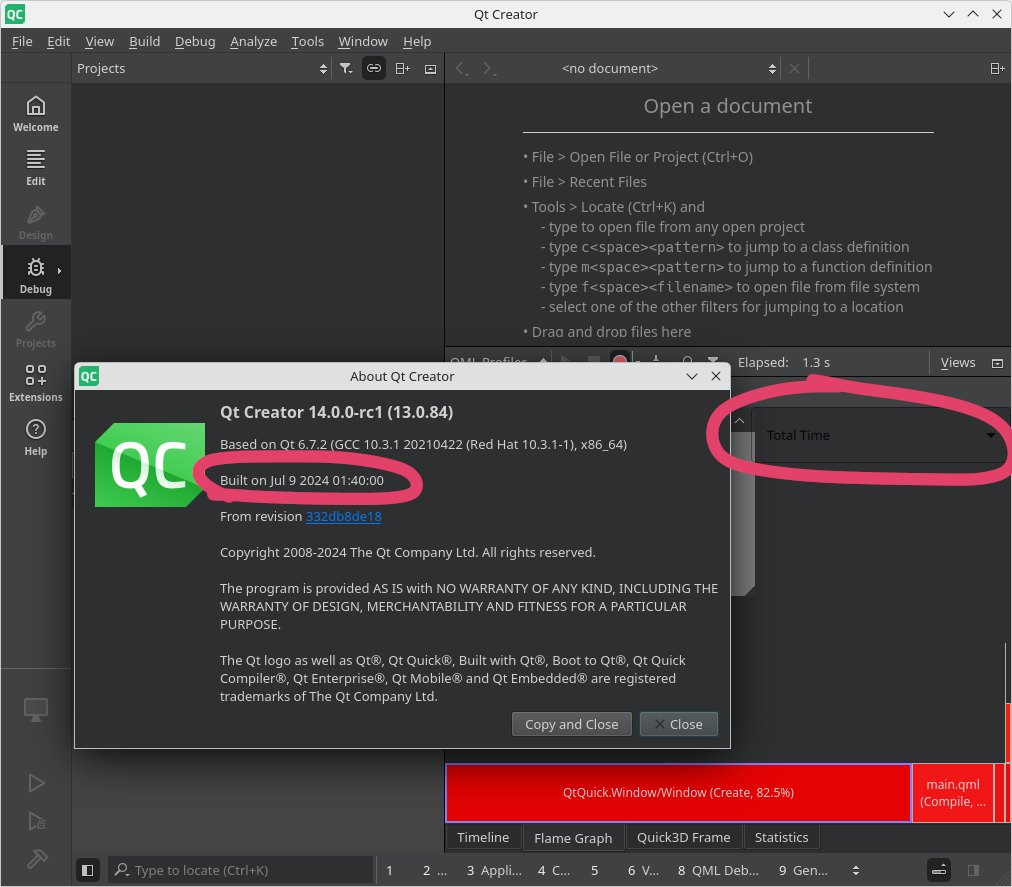This screenshot has width=1012, height=887.
Task: Click the Copy and Close button
Action: tap(572, 724)
